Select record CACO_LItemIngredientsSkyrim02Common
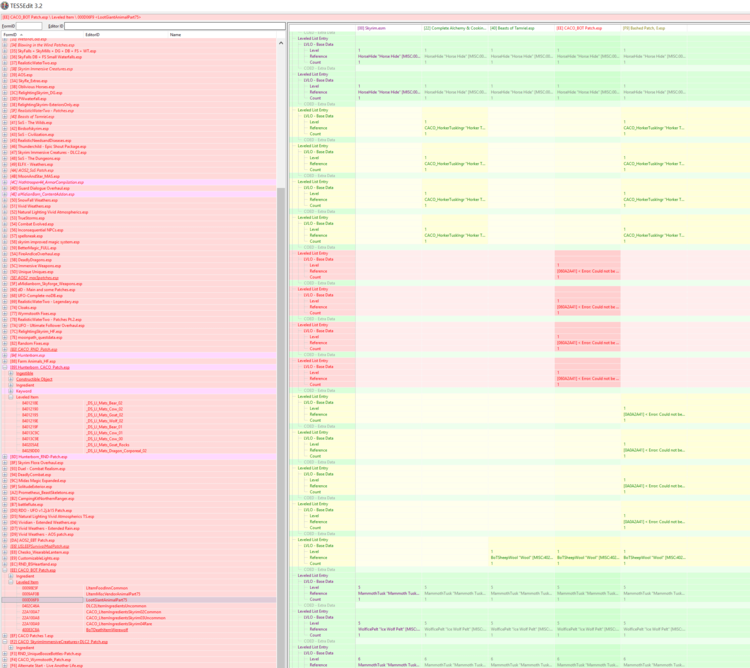The width and height of the screenshot is (750, 668). coord(139,612)
